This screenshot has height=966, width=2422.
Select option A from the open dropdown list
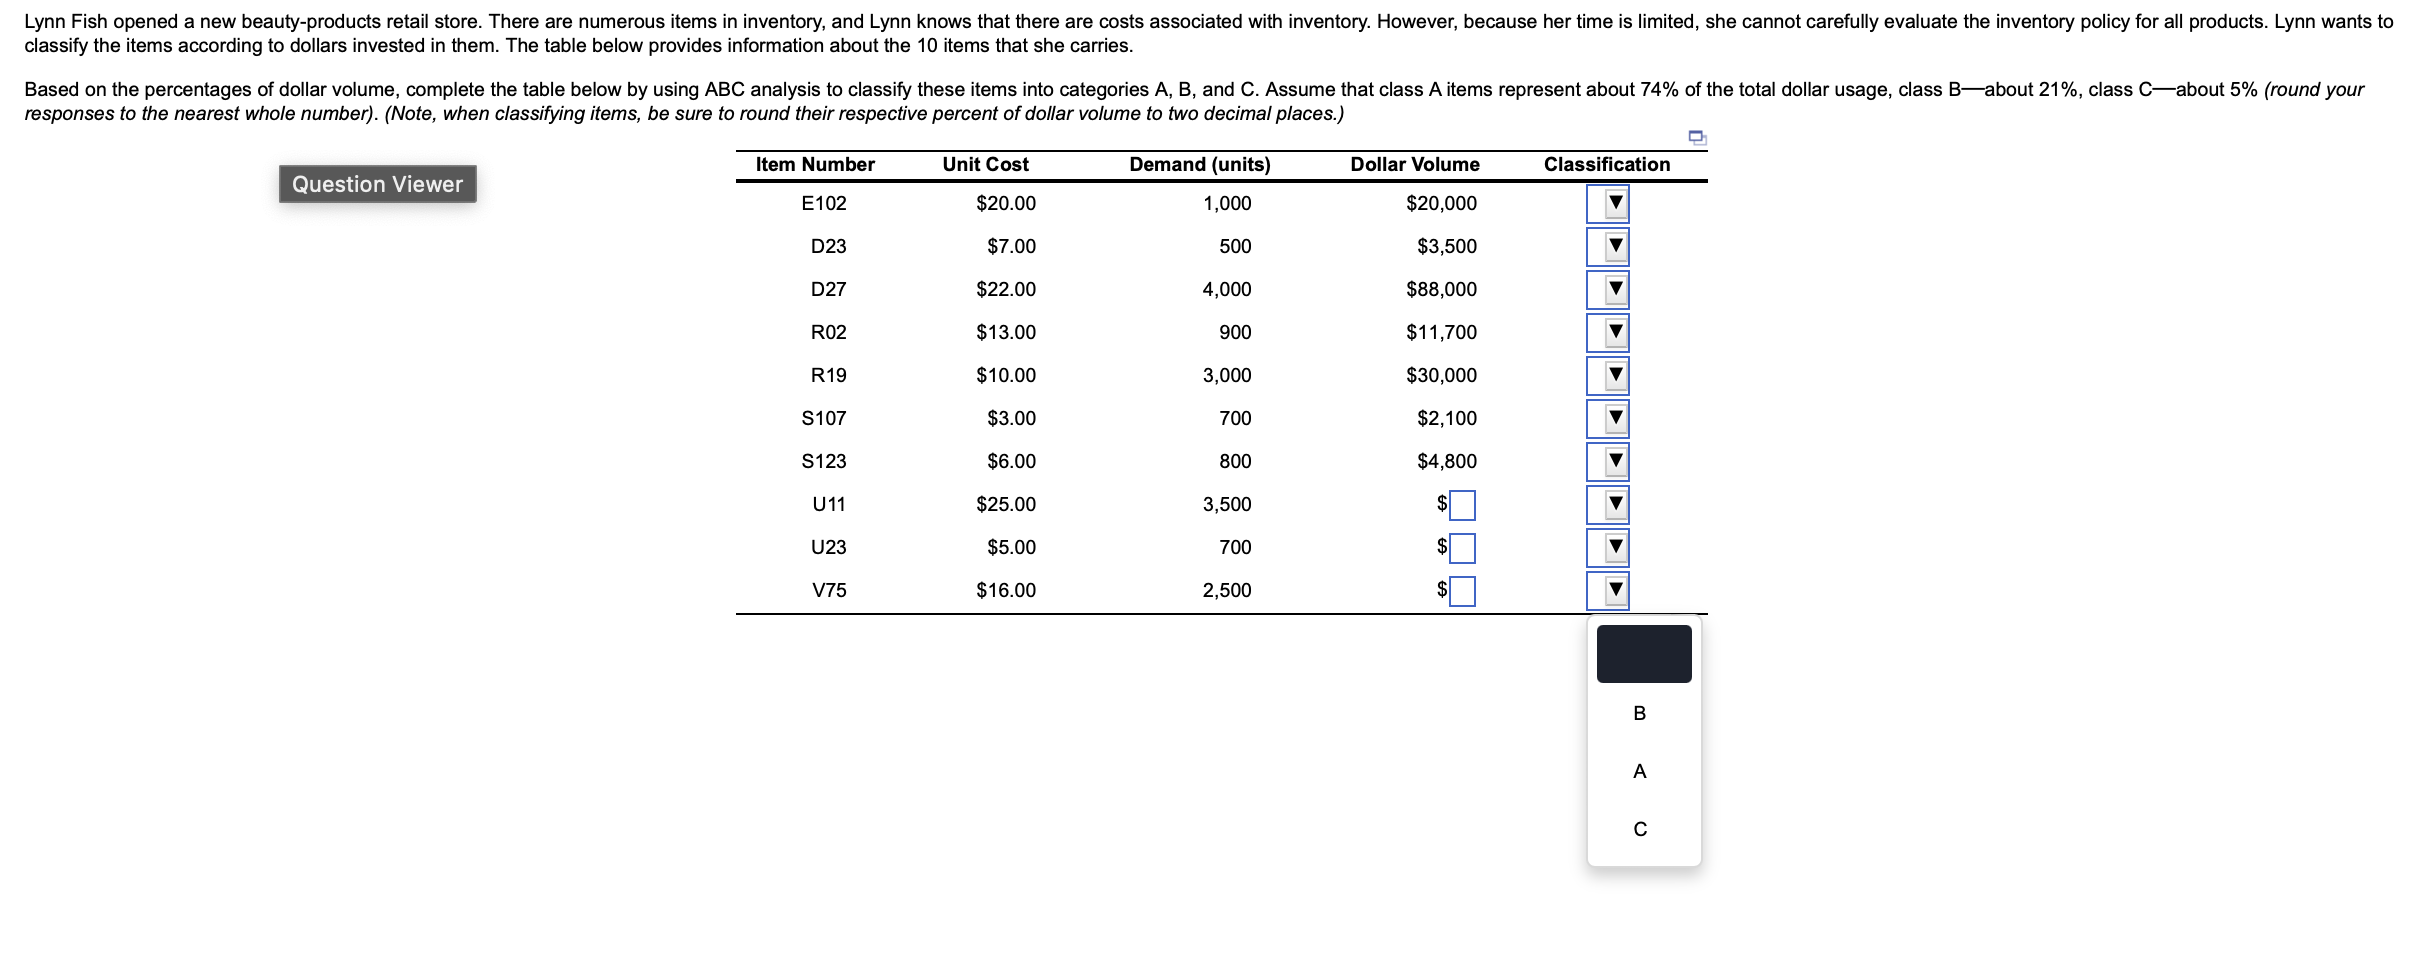point(1641,770)
